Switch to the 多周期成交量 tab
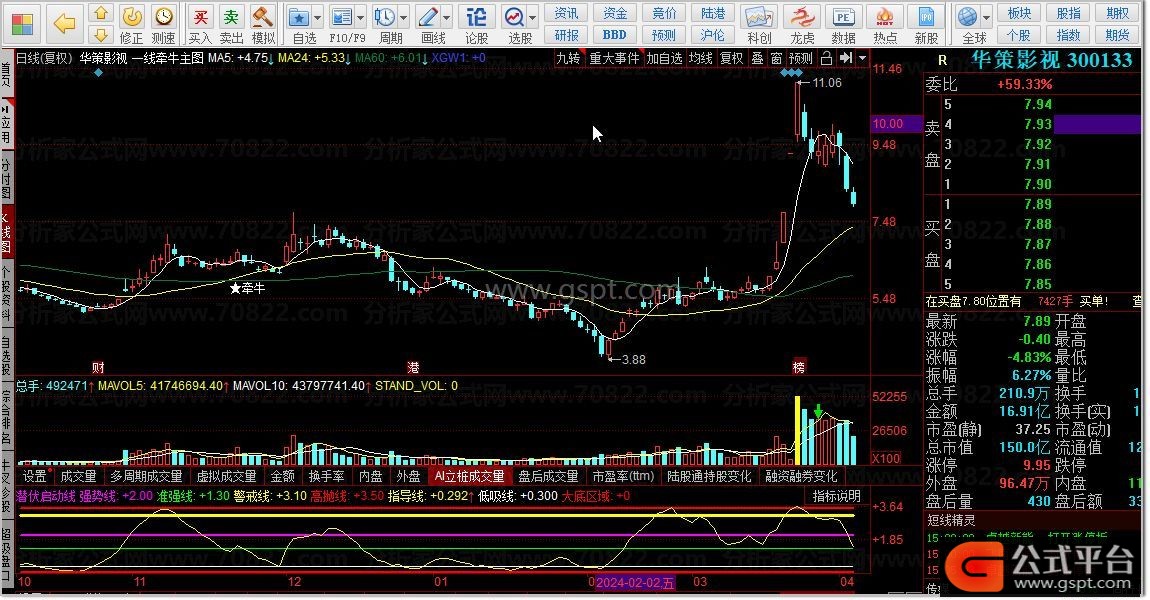1150x600 pixels. (x=145, y=477)
